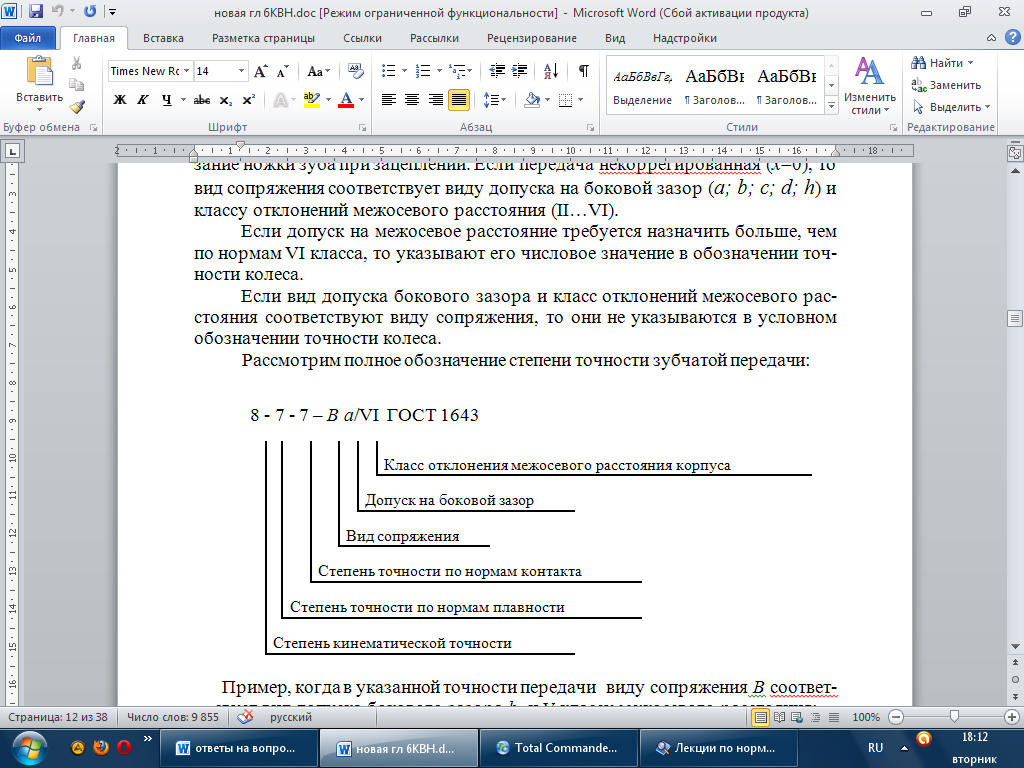Viewport: 1024px width, 768px height.
Task: Apply the Выделение style
Action: (643, 86)
